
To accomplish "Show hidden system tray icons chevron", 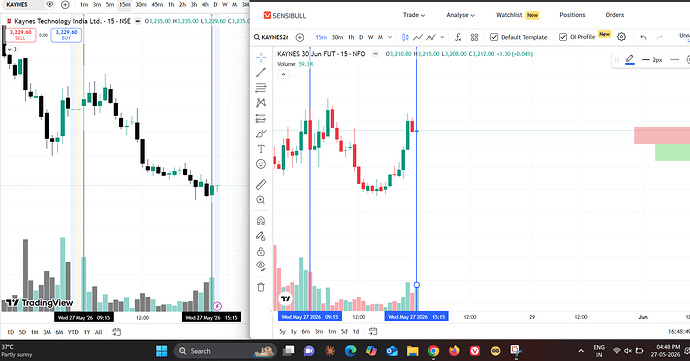I will click(581, 351).
